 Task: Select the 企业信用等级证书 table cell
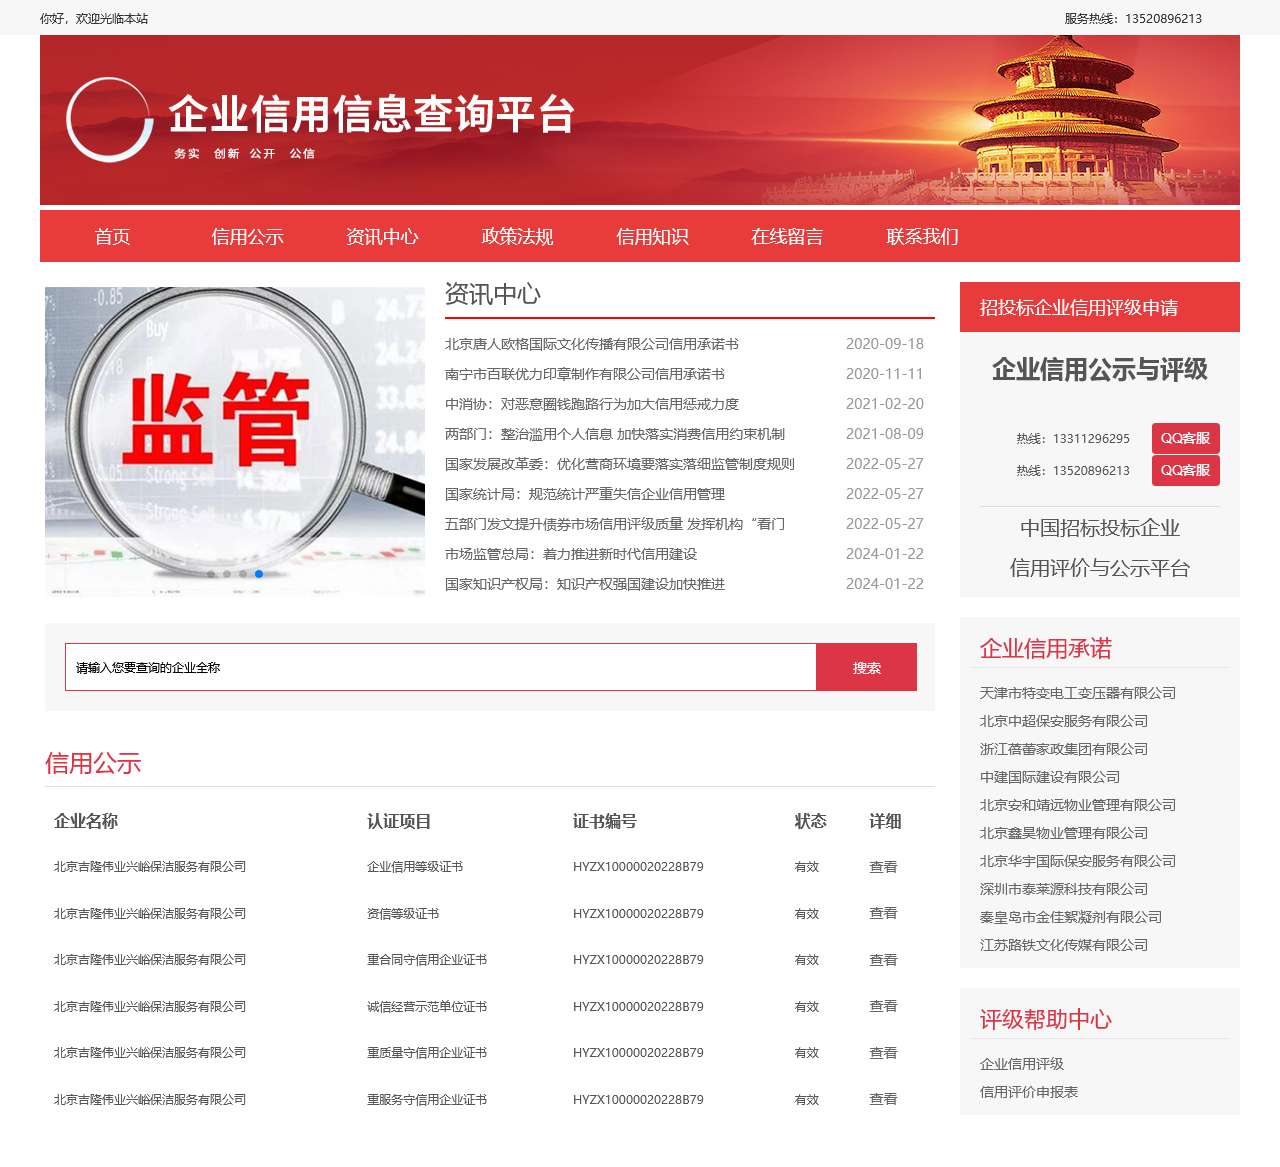click(415, 867)
